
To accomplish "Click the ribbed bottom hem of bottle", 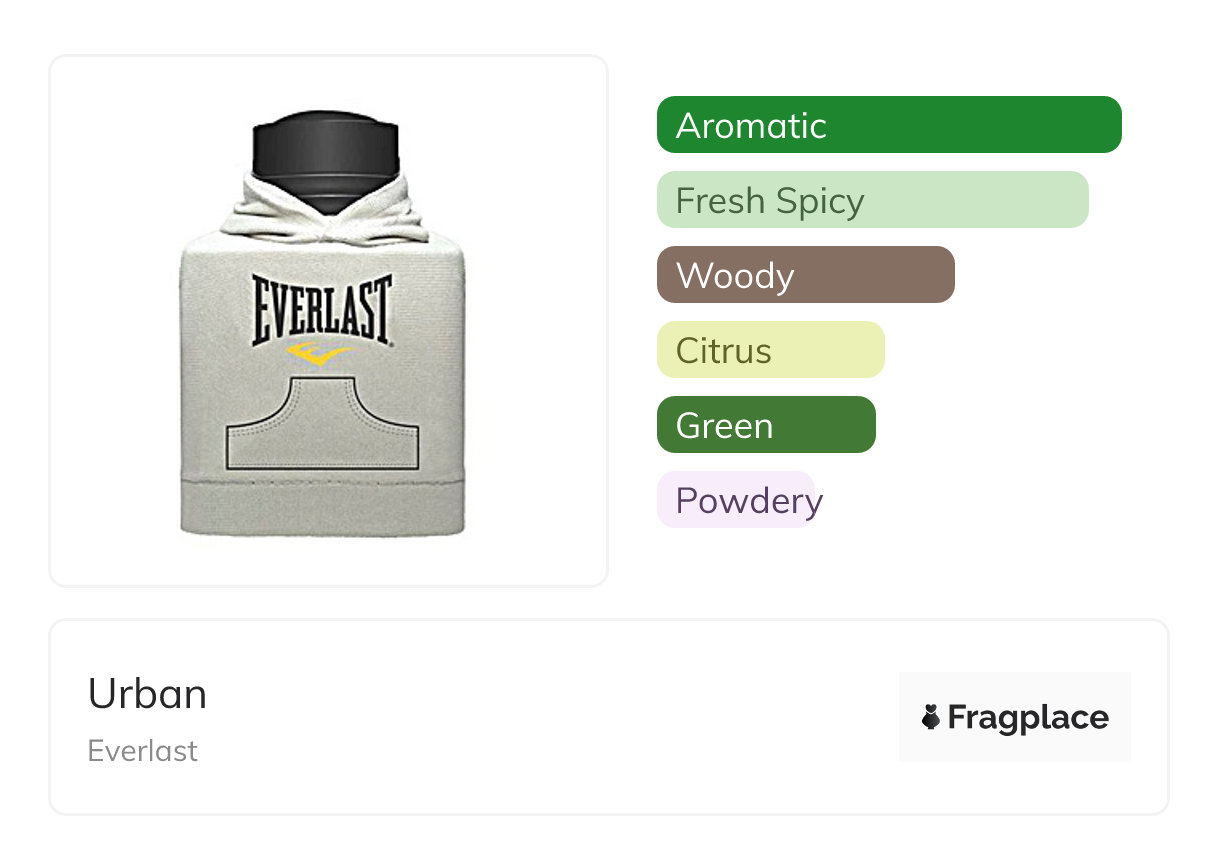I will click(x=322, y=505).
